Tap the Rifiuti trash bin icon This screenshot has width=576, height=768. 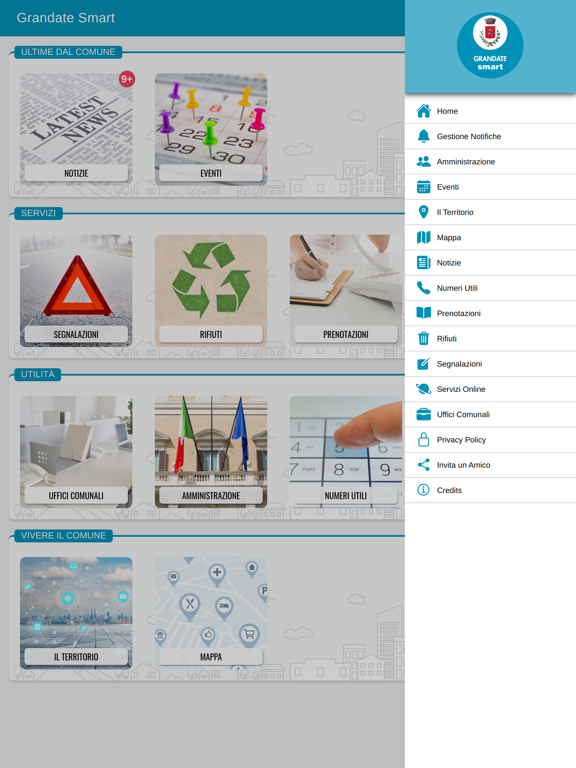(423, 338)
